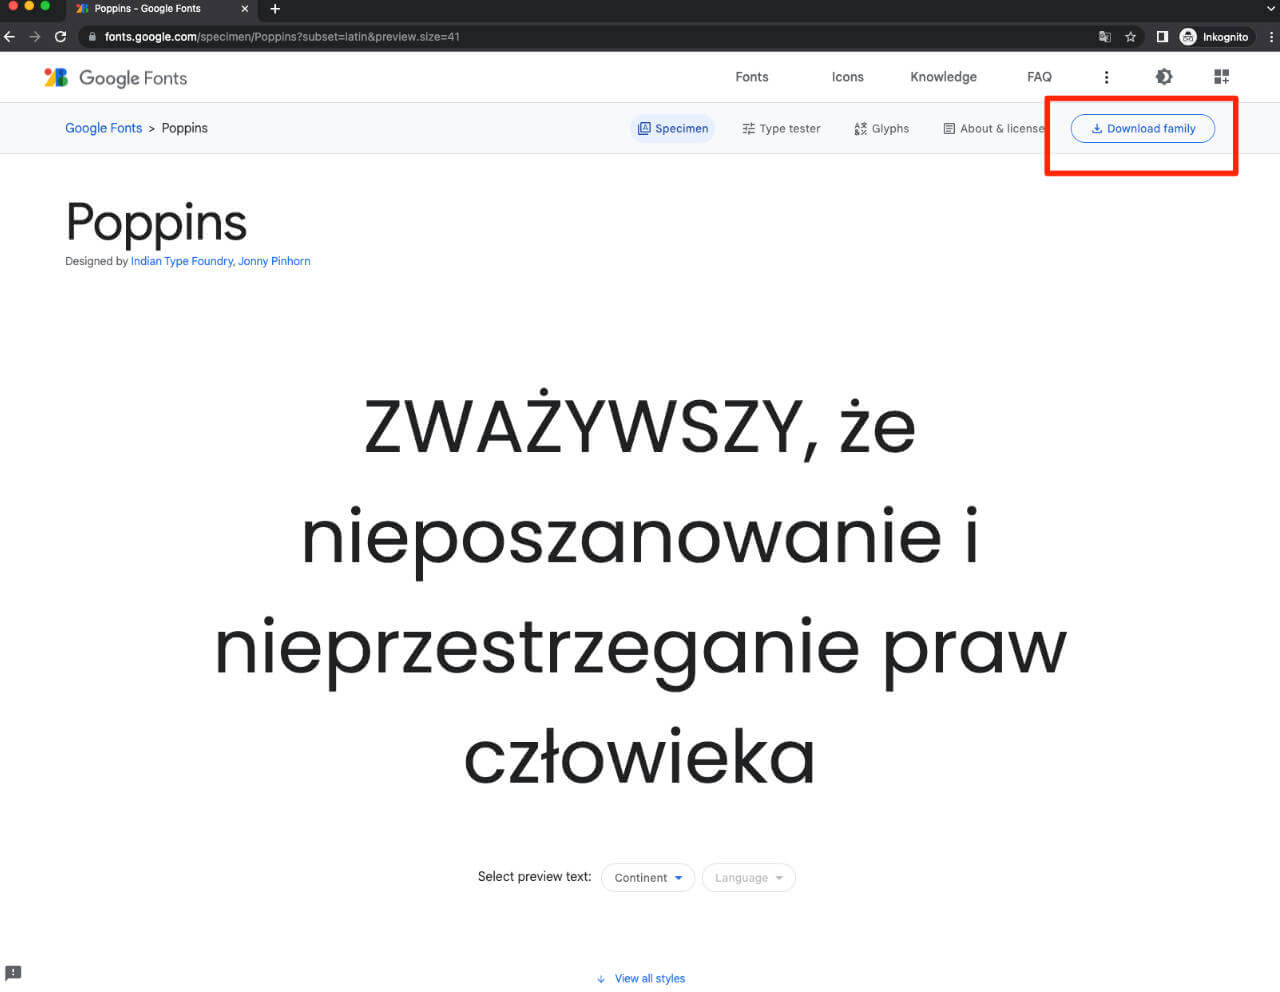Click the download arrow inside Download family
Image resolution: width=1280 pixels, height=992 pixels.
click(x=1097, y=128)
